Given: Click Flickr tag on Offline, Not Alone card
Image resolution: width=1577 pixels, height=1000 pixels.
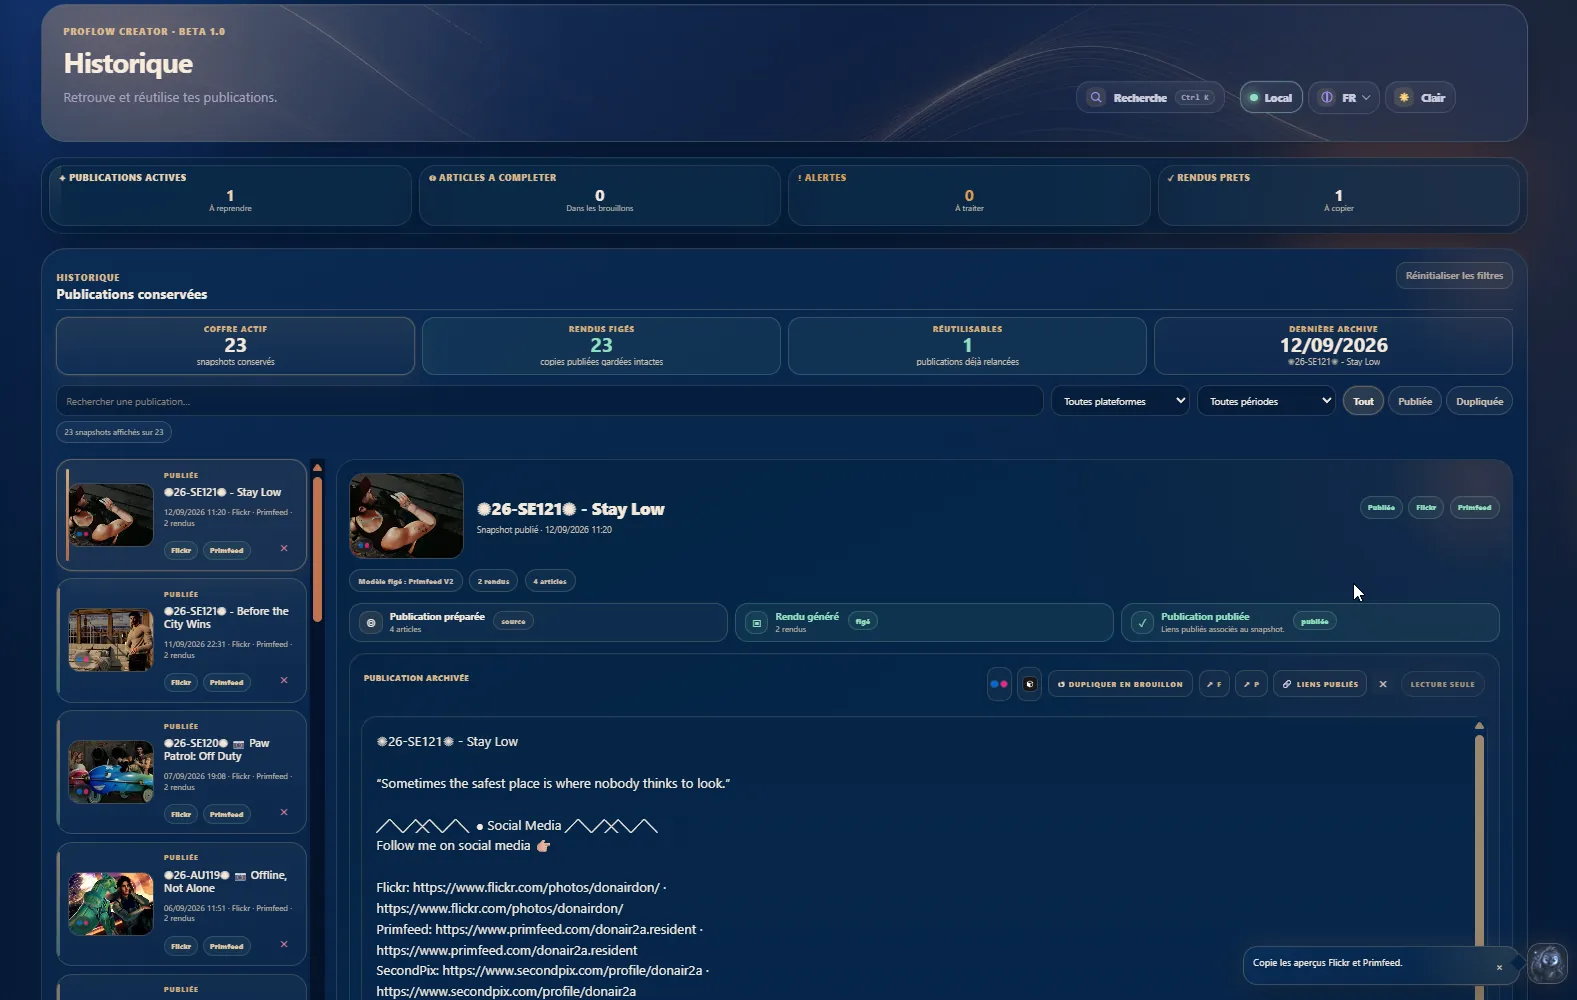Looking at the screenshot, I should tap(181, 946).
